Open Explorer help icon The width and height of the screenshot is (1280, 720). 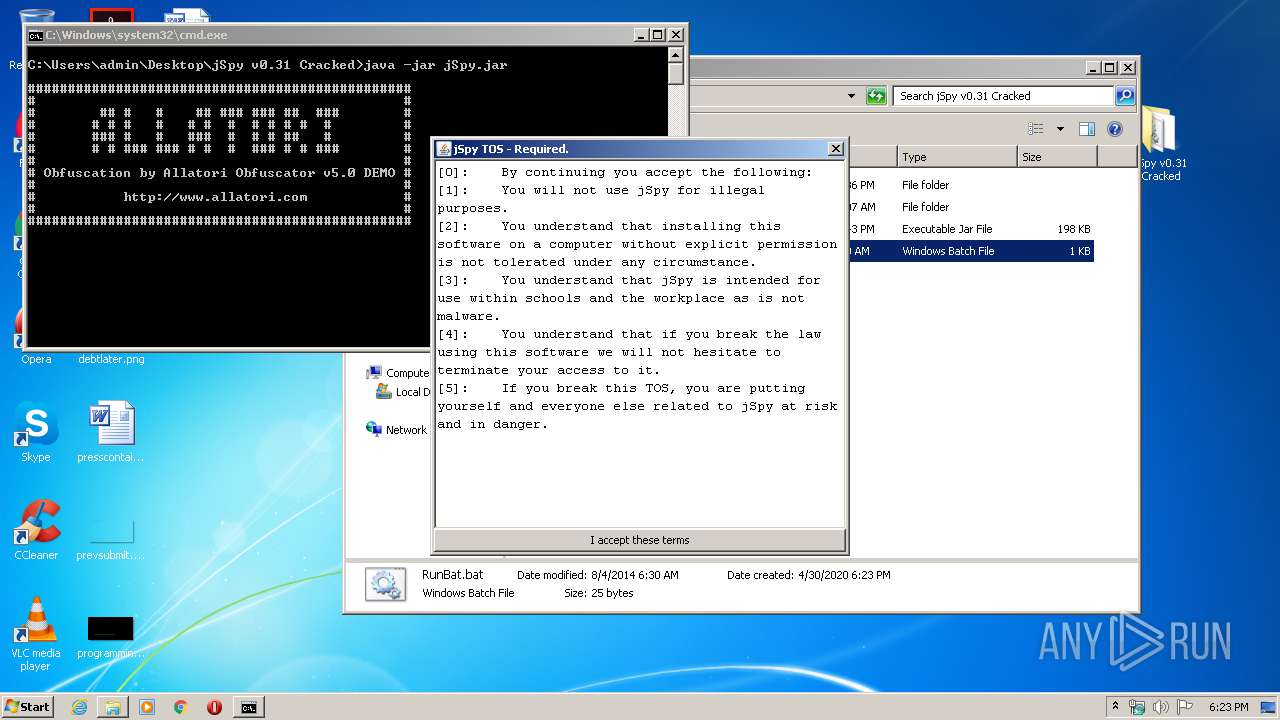(x=1115, y=129)
